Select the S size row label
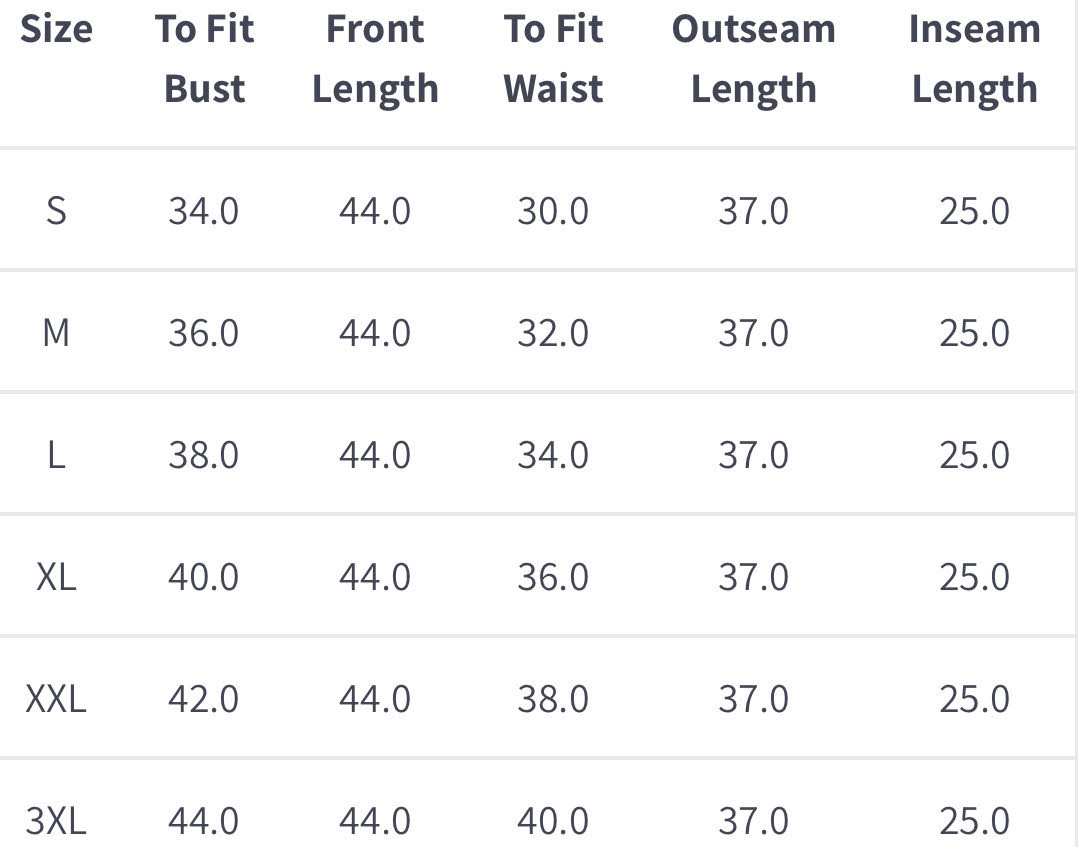The width and height of the screenshot is (1078, 847). tap(56, 211)
